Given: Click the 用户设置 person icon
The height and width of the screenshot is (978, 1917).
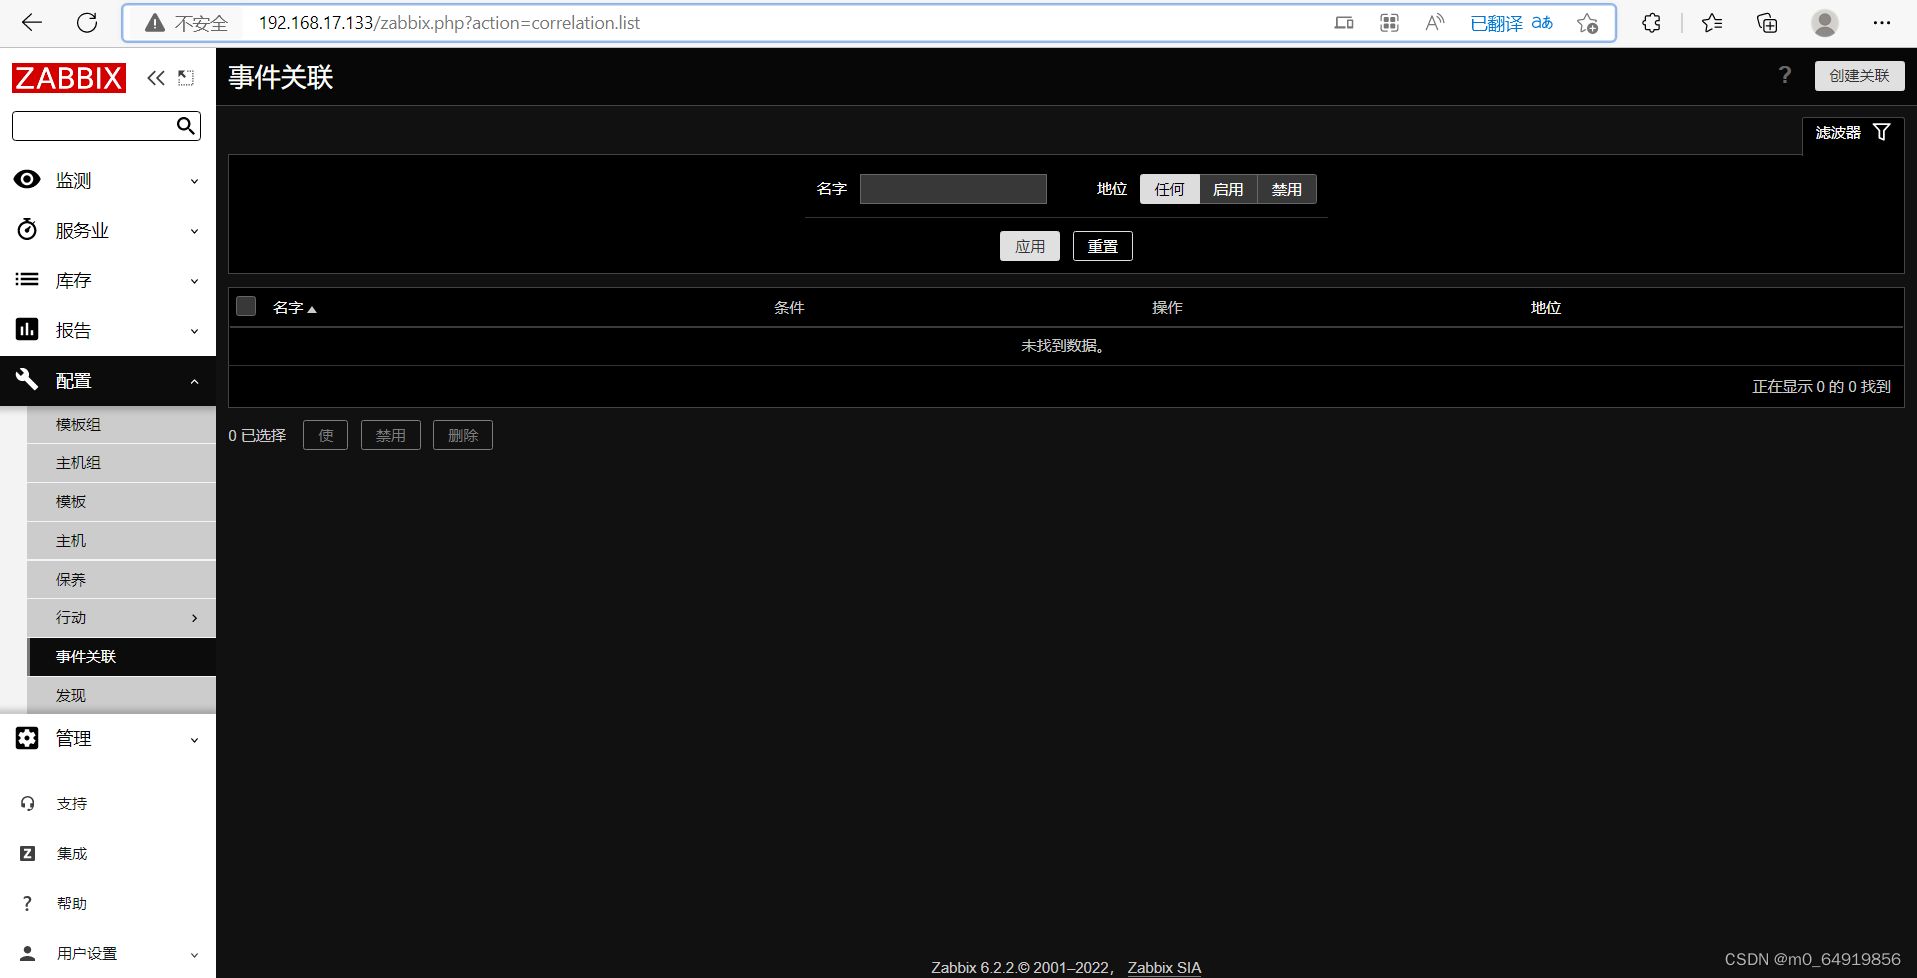Looking at the screenshot, I should pos(28,953).
